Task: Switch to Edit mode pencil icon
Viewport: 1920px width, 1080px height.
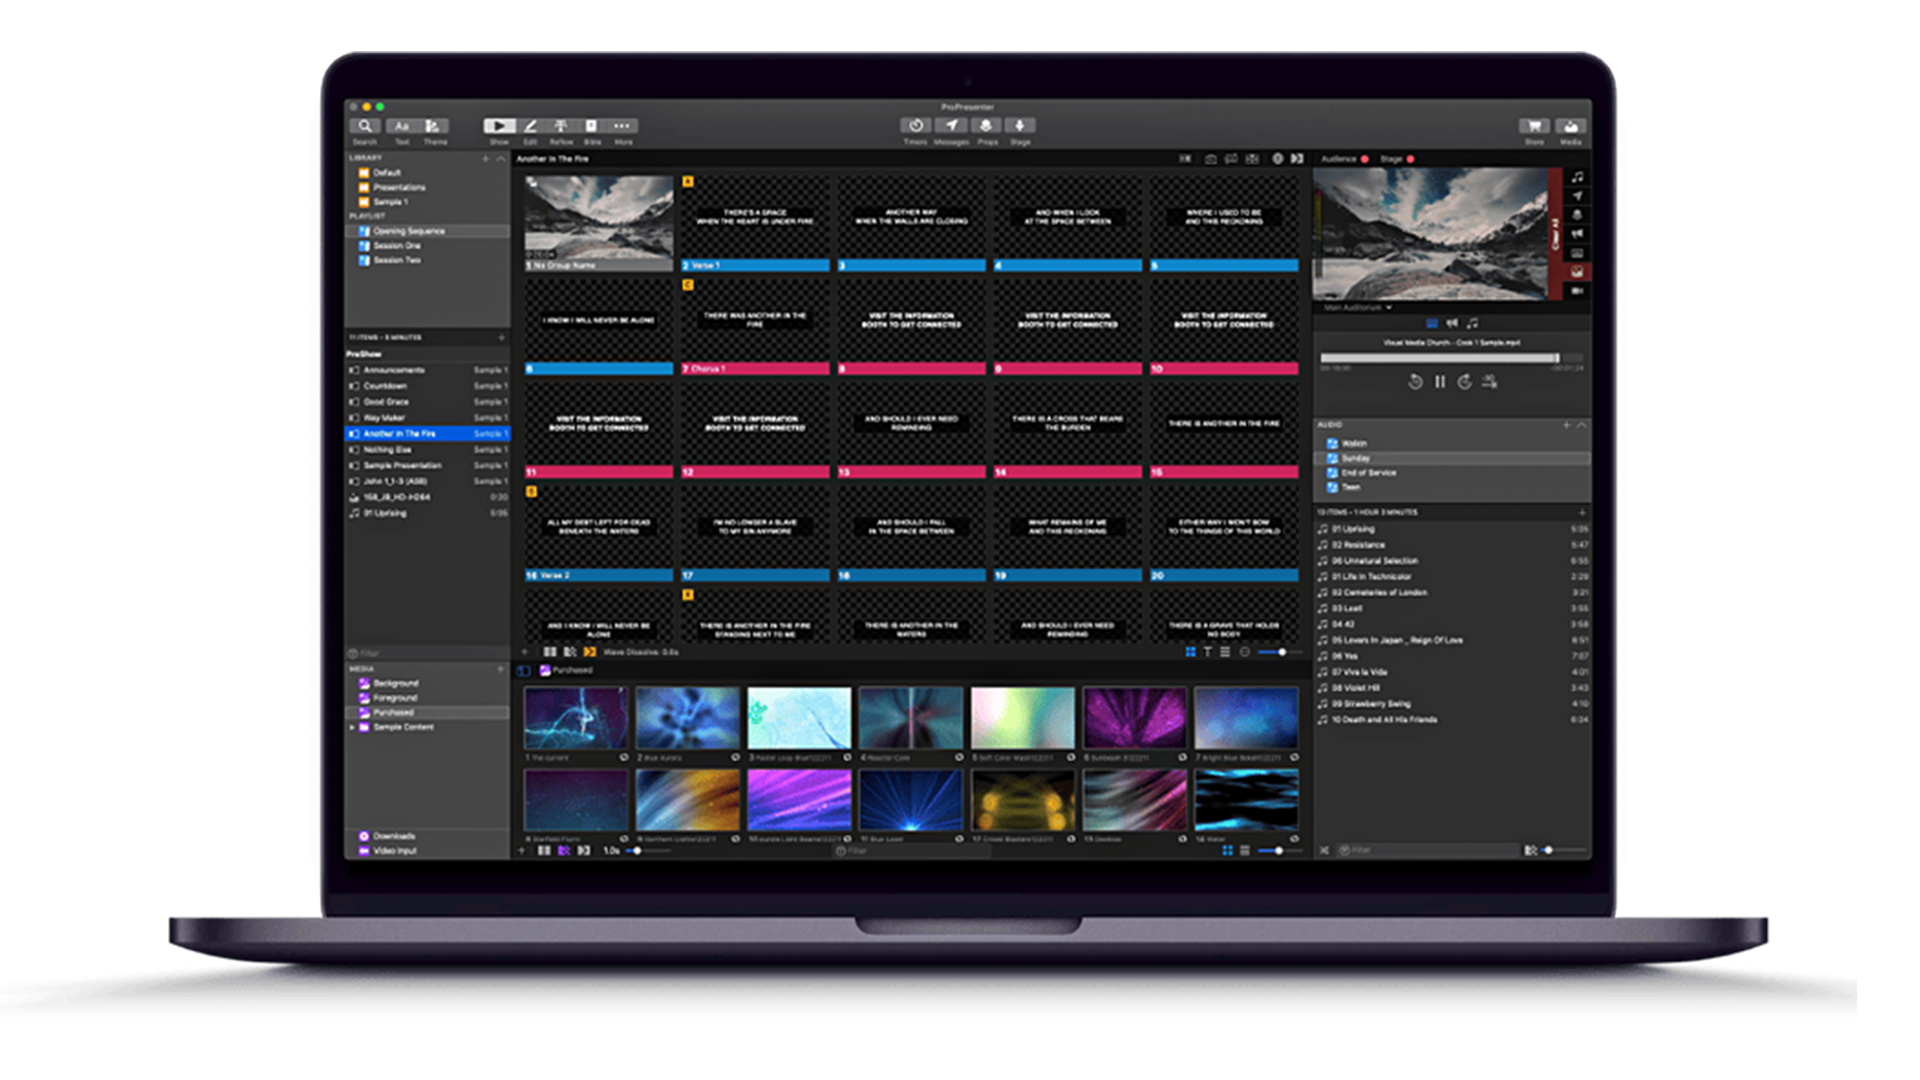Action: (530, 126)
